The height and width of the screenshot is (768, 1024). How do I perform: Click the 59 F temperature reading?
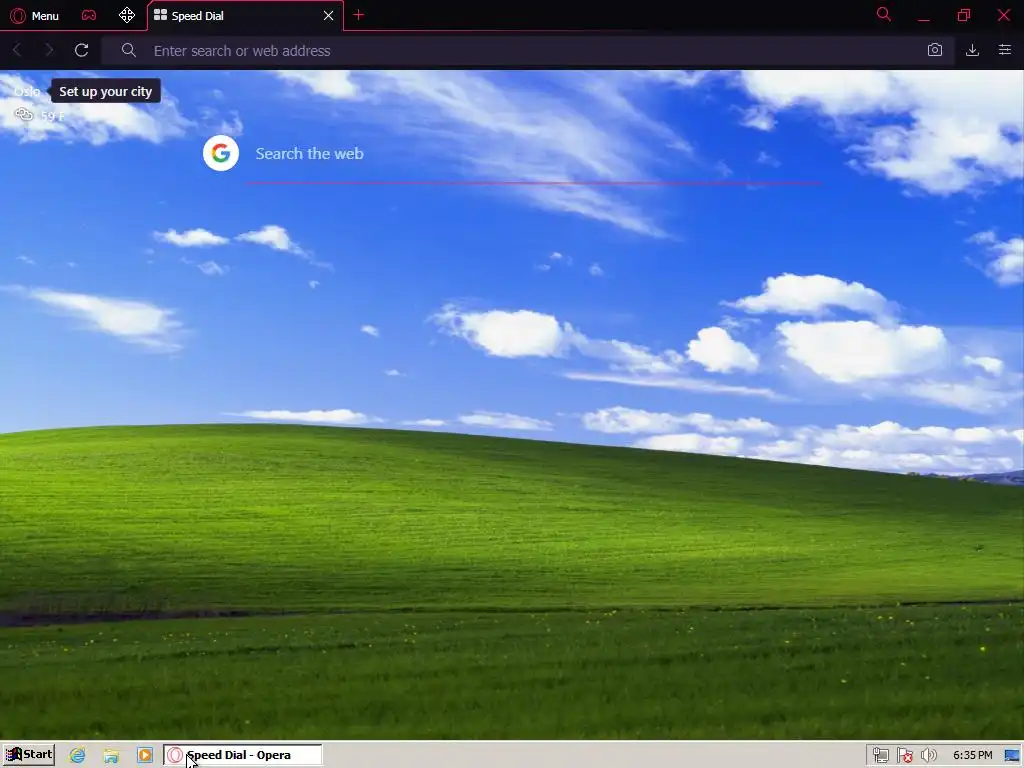[x=52, y=116]
